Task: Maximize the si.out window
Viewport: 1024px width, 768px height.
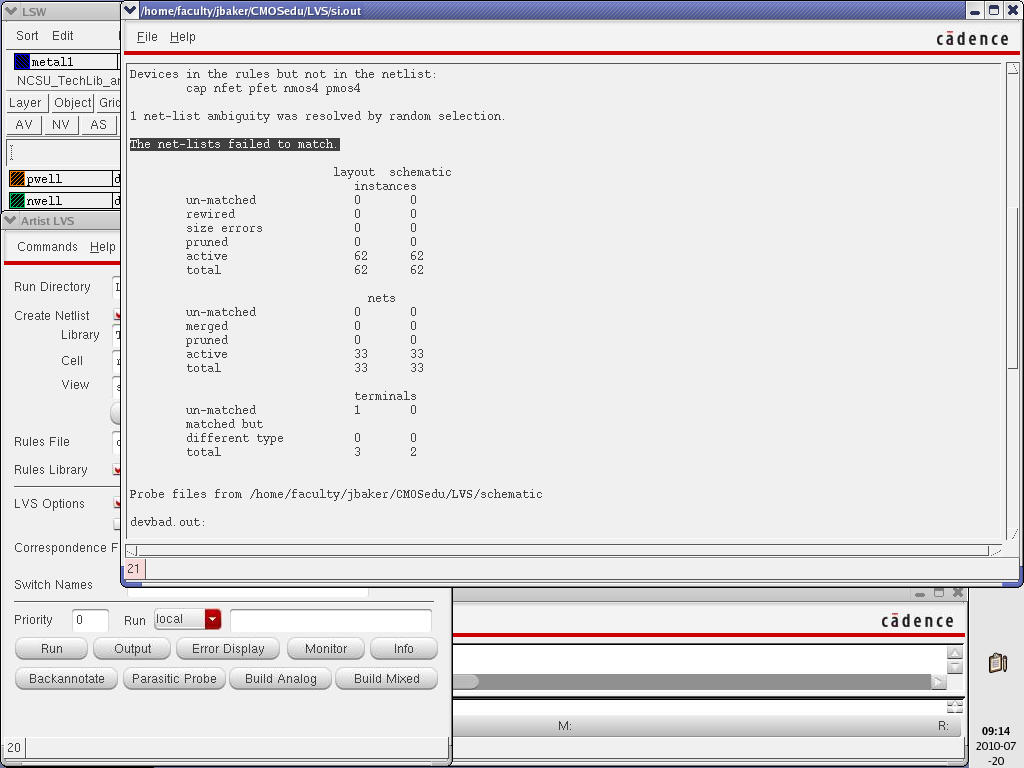Action: coord(993,10)
